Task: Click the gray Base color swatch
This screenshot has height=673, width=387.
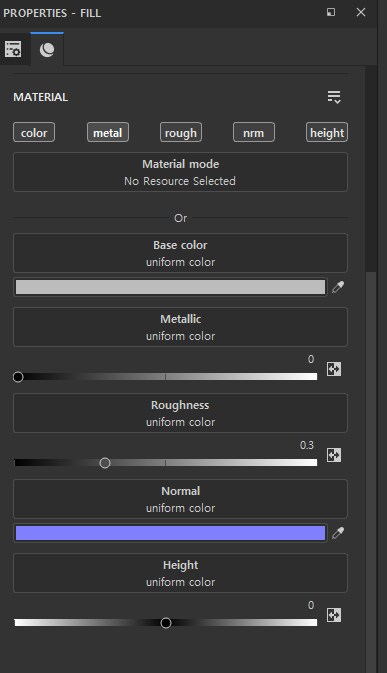Action: [x=170, y=287]
